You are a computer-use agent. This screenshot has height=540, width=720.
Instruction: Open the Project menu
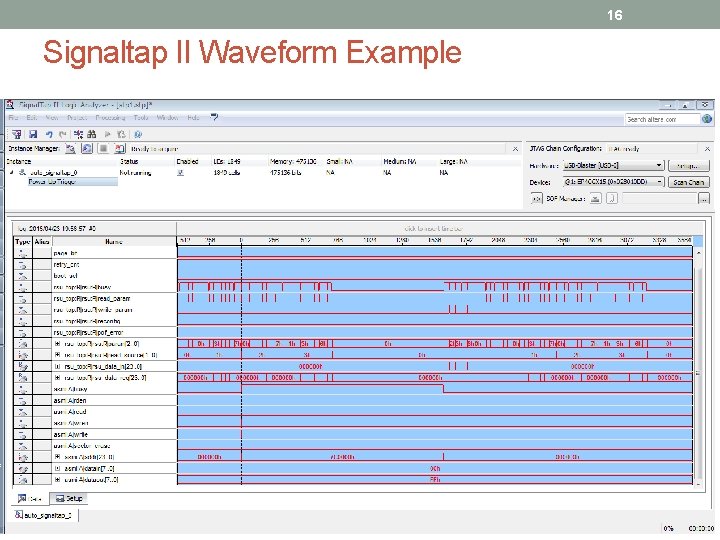click(x=77, y=118)
